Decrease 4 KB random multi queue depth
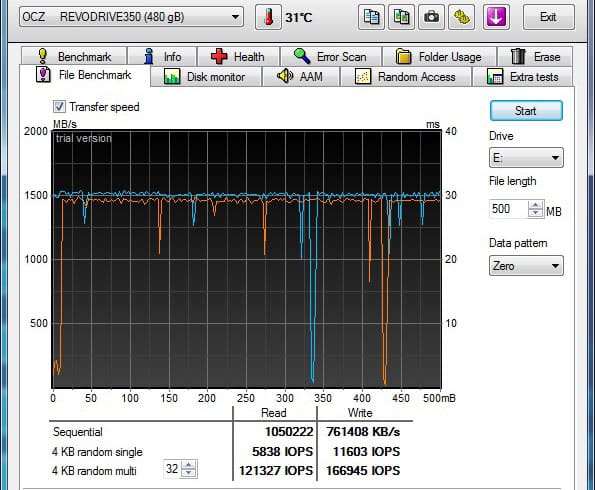The width and height of the screenshot is (595, 490). (189, 473)
